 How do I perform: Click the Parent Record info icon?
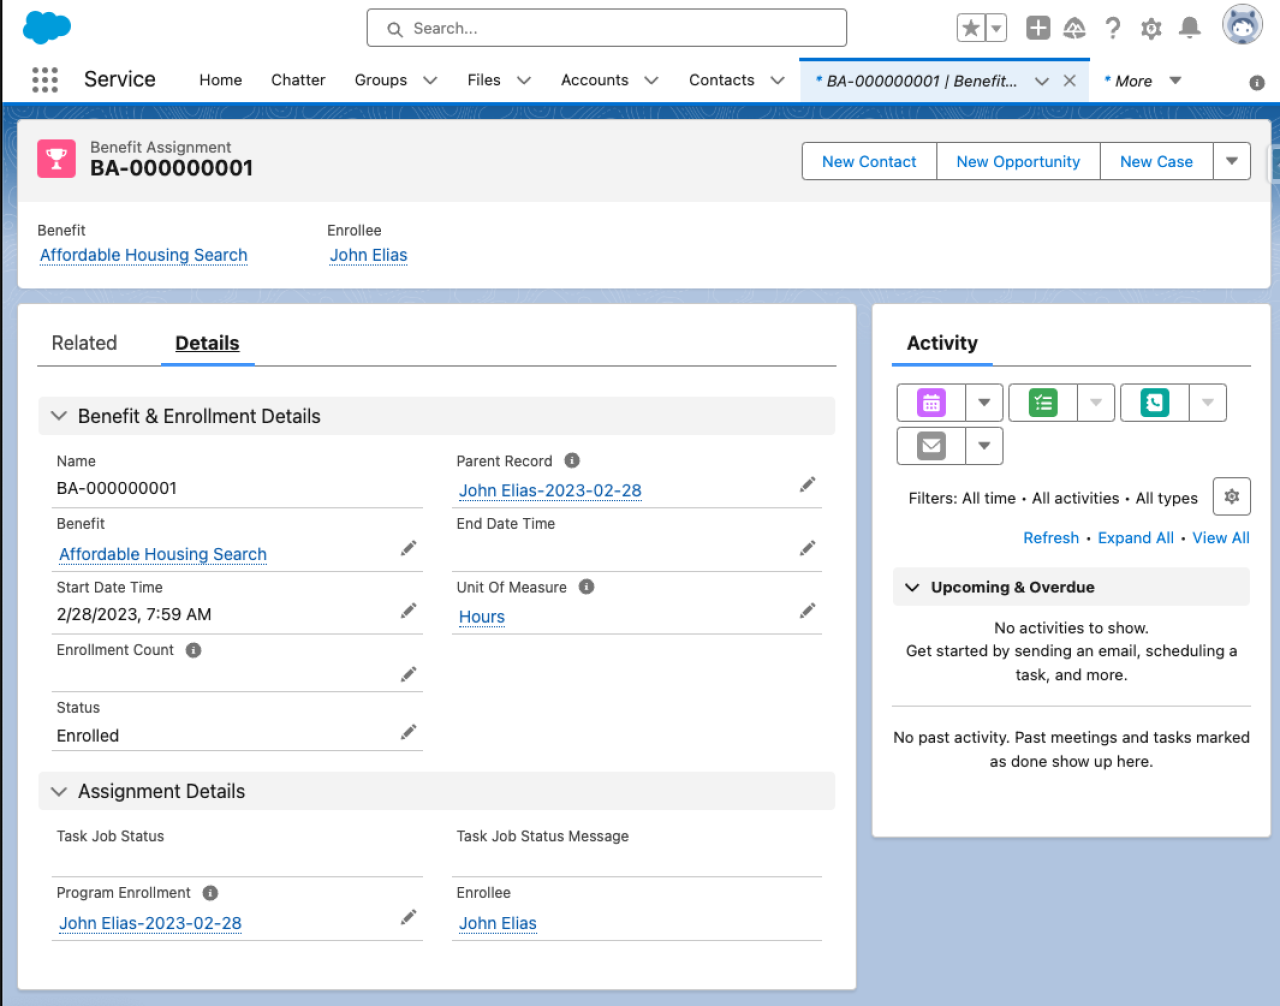tap(572, 461)
